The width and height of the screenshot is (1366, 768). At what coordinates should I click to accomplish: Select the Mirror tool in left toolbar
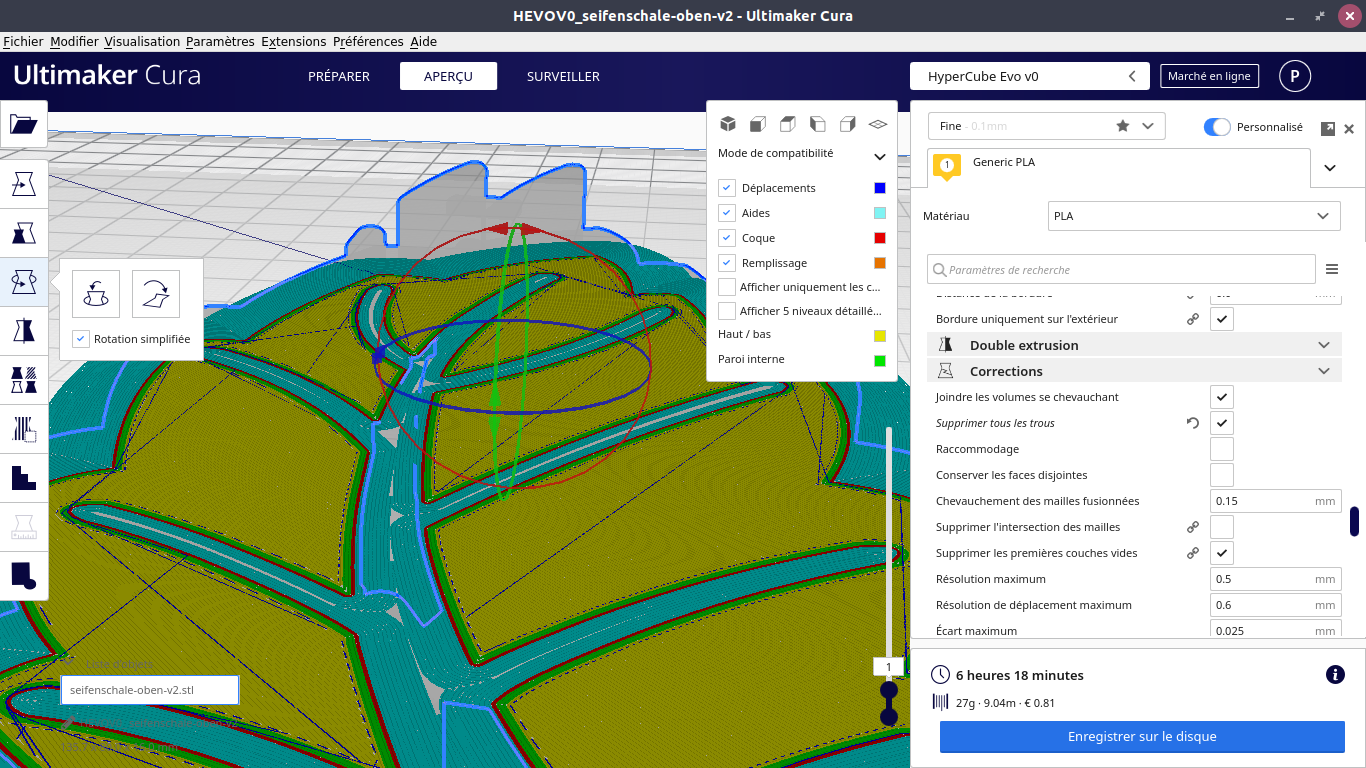(23, 330)
